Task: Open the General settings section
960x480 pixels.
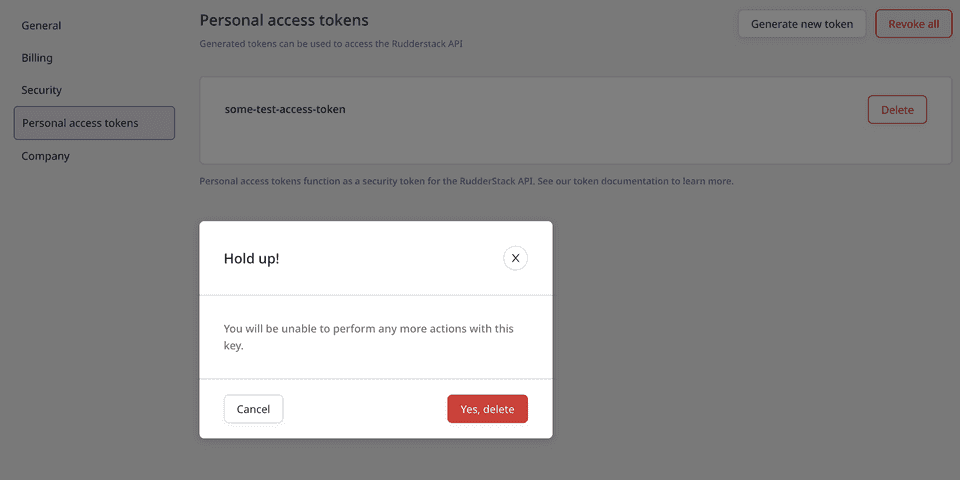Action: coord(41,26)
